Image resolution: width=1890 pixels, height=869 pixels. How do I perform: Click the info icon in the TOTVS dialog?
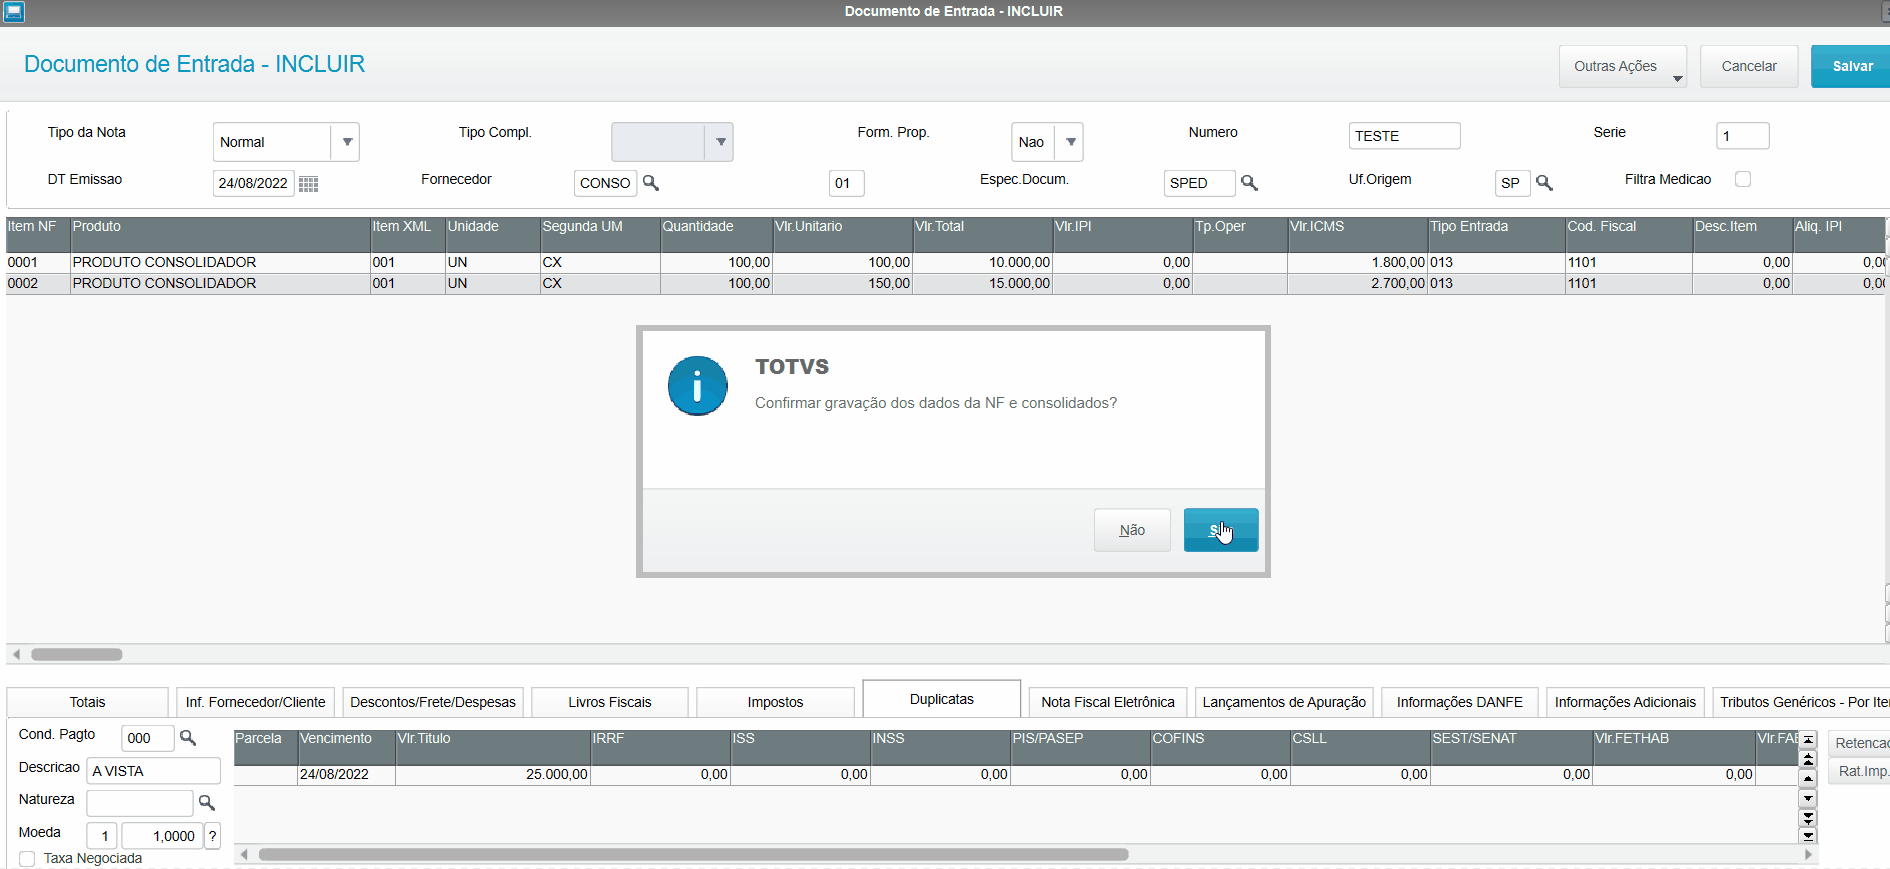(697, 386)
